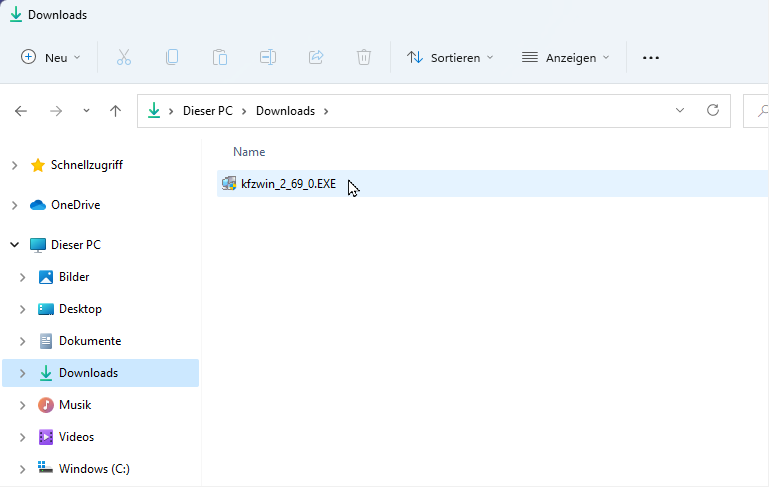The image size is (769, 487).
Task: Open Musik in navigation pane
Action: (x=75, y=405)
